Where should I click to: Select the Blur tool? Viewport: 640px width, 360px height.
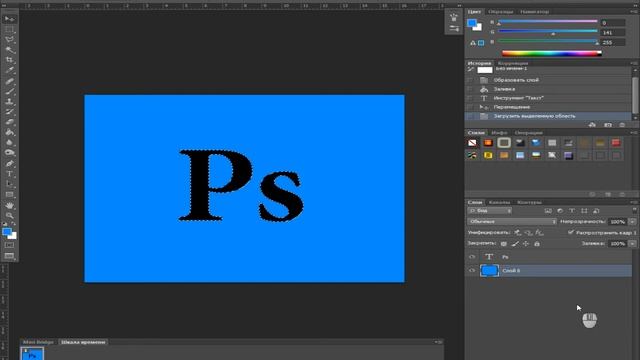coord(9,142)
